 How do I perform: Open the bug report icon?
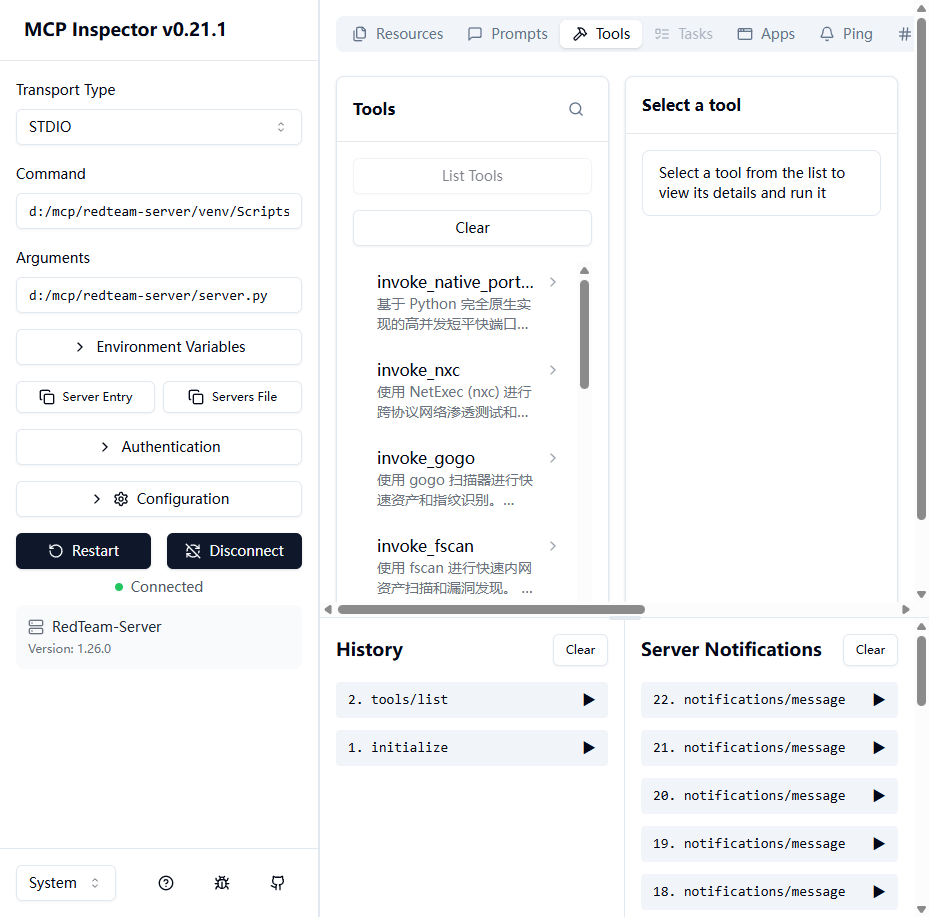click(x=221, y=883)
